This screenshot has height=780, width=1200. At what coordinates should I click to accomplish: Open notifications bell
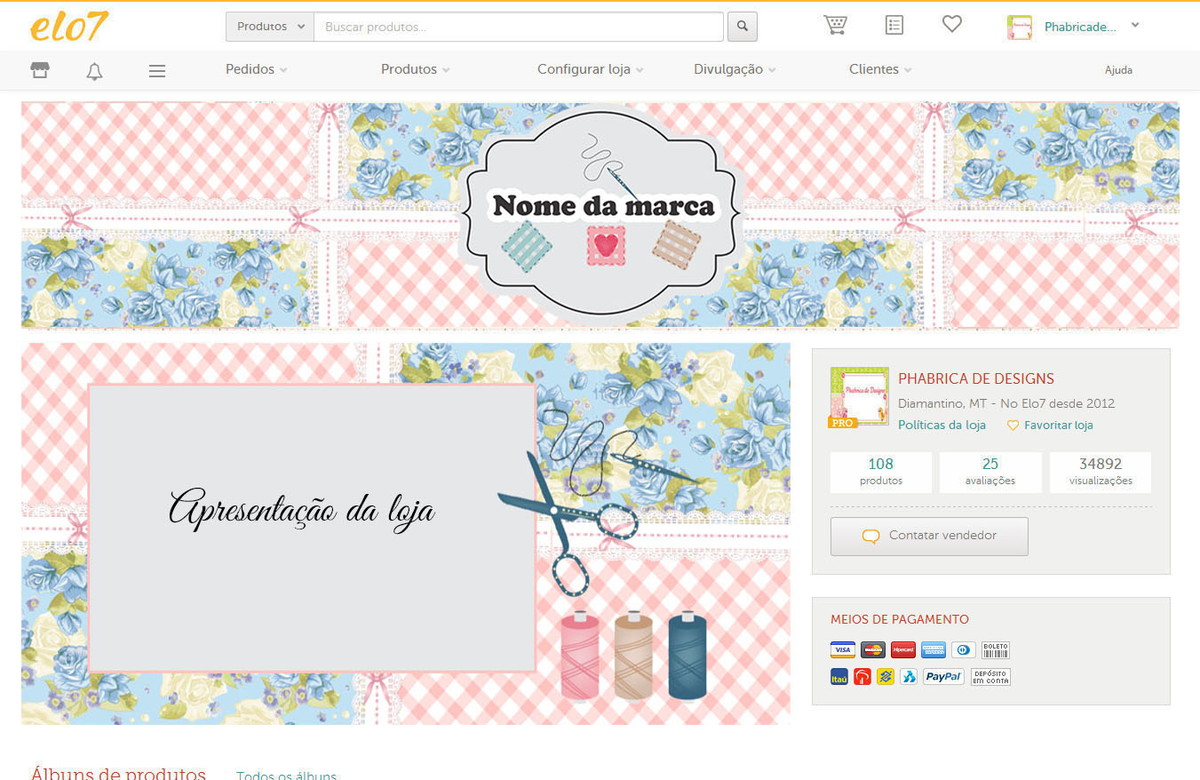(94, 71)
